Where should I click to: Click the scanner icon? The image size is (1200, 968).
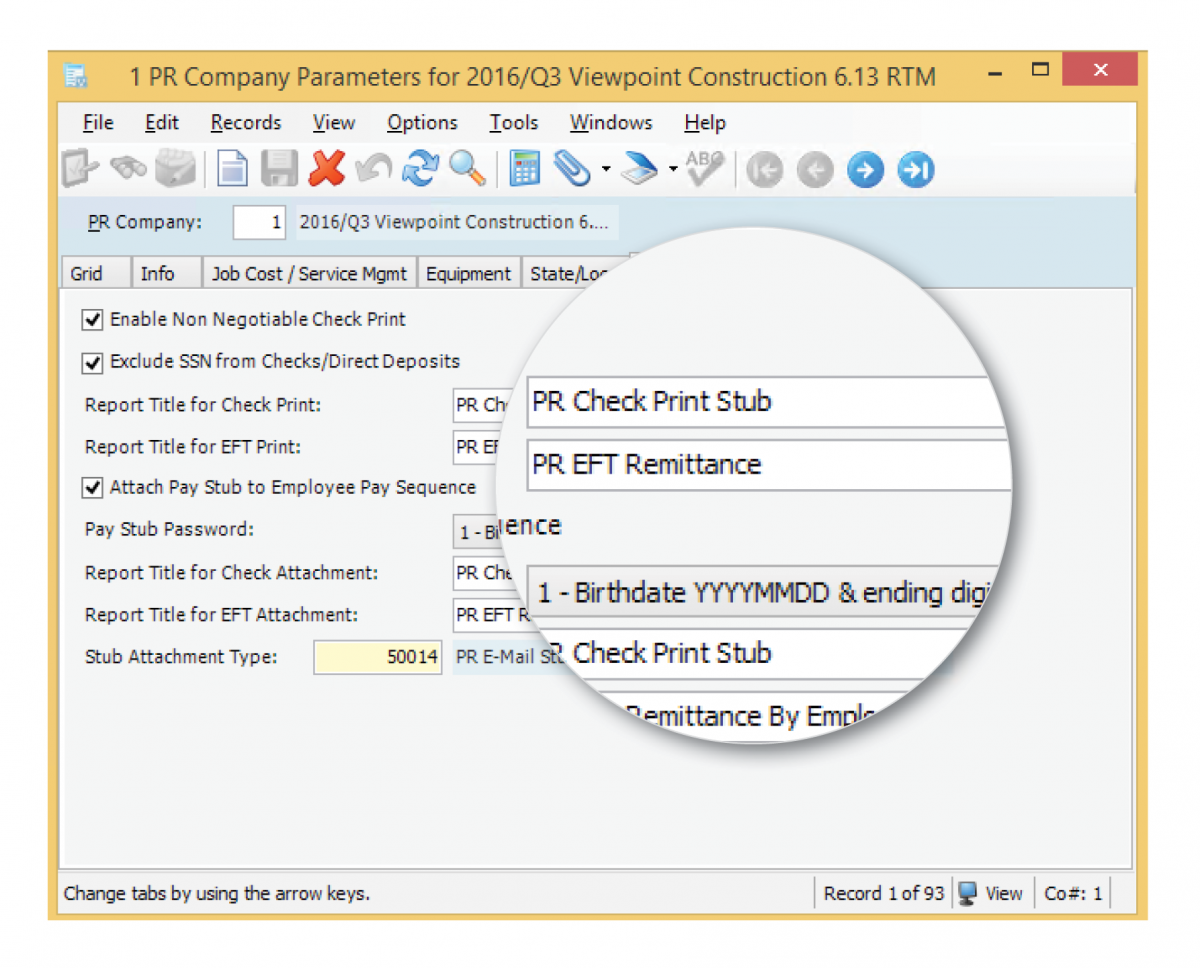coord(640,170)
